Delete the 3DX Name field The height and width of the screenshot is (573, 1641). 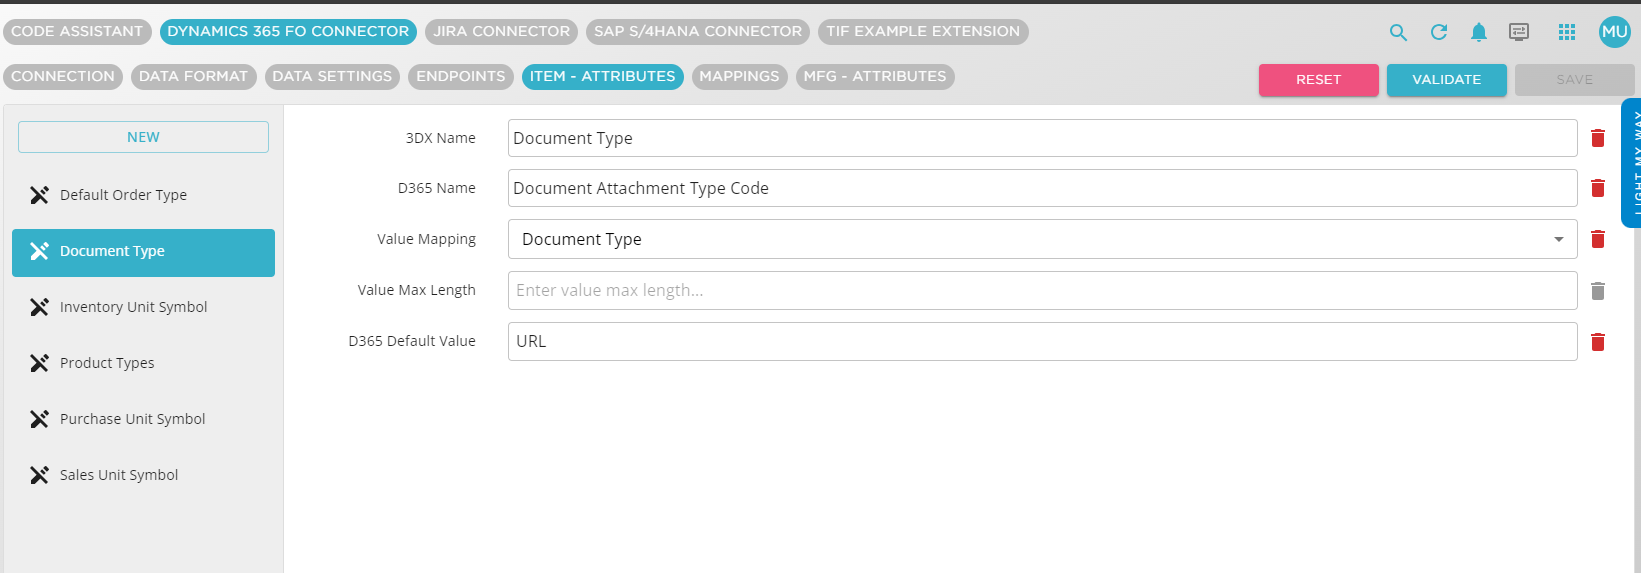[x=1598, y=138]
